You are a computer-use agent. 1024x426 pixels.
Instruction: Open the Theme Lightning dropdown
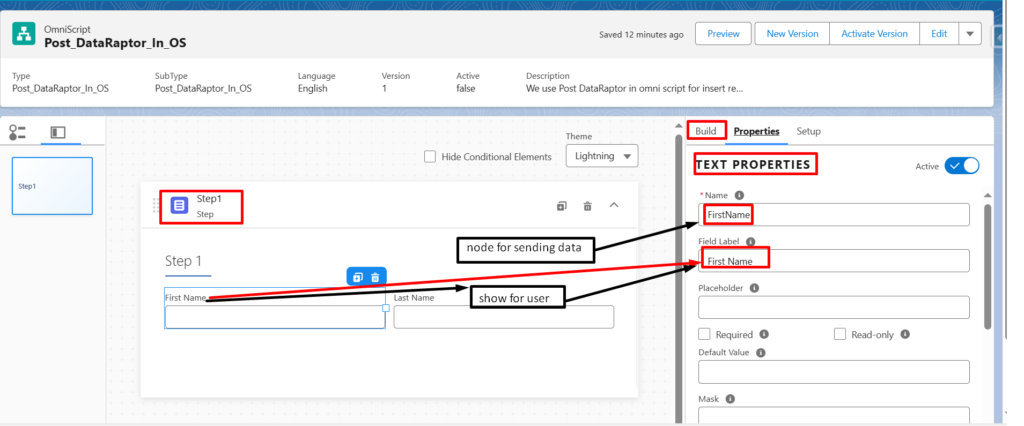[x=602, y=156]
